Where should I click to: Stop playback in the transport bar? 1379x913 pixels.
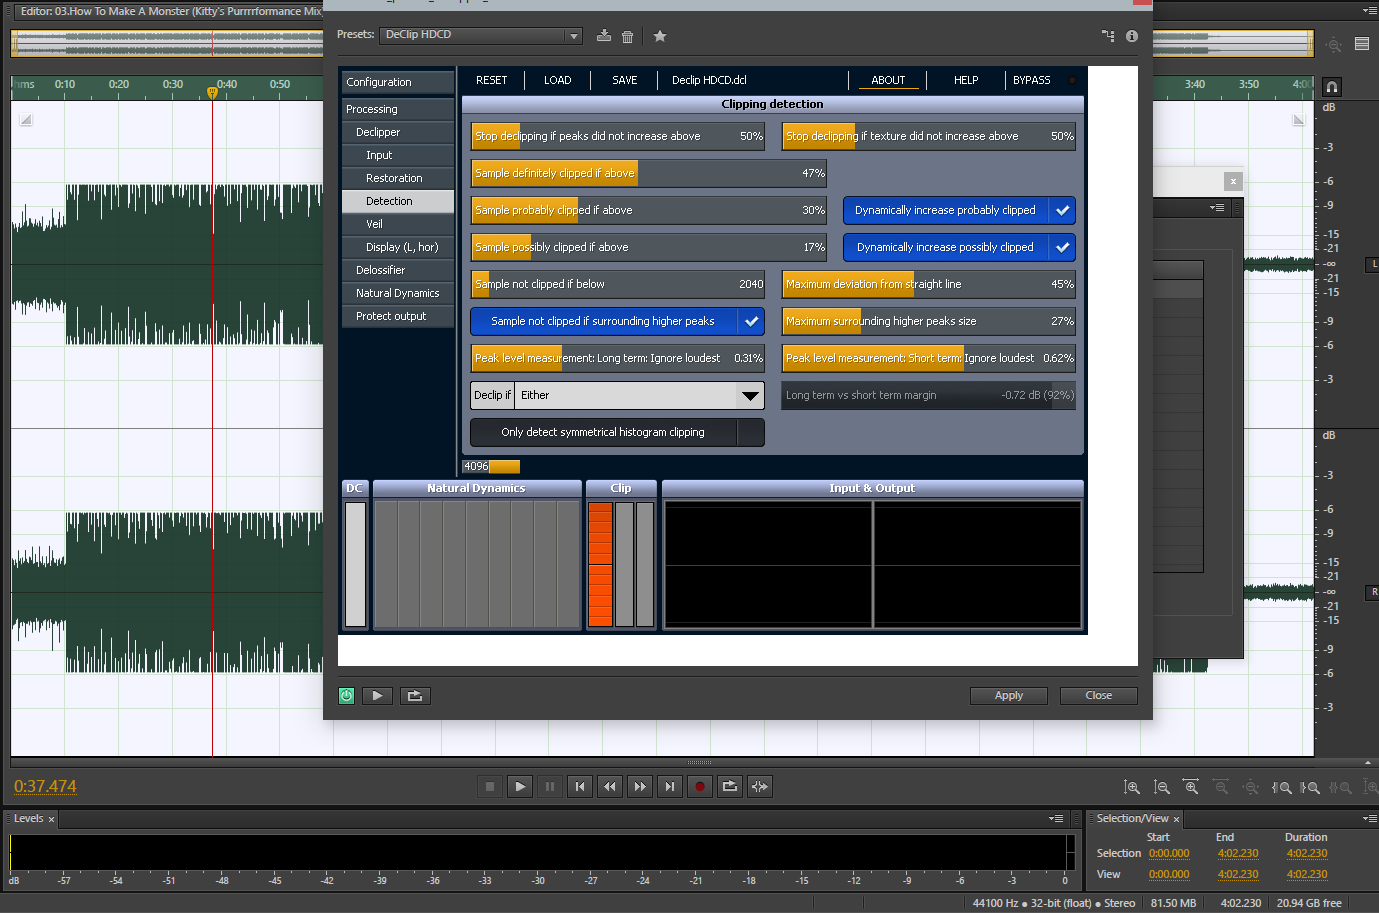click(x=490, y=787)
